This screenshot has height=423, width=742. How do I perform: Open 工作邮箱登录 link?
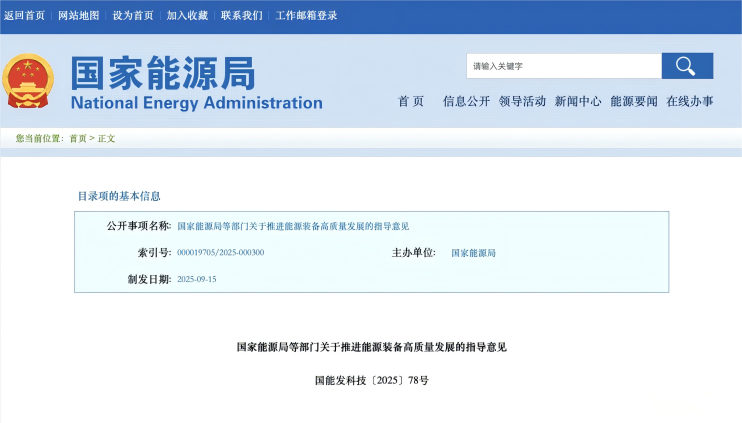306,15
